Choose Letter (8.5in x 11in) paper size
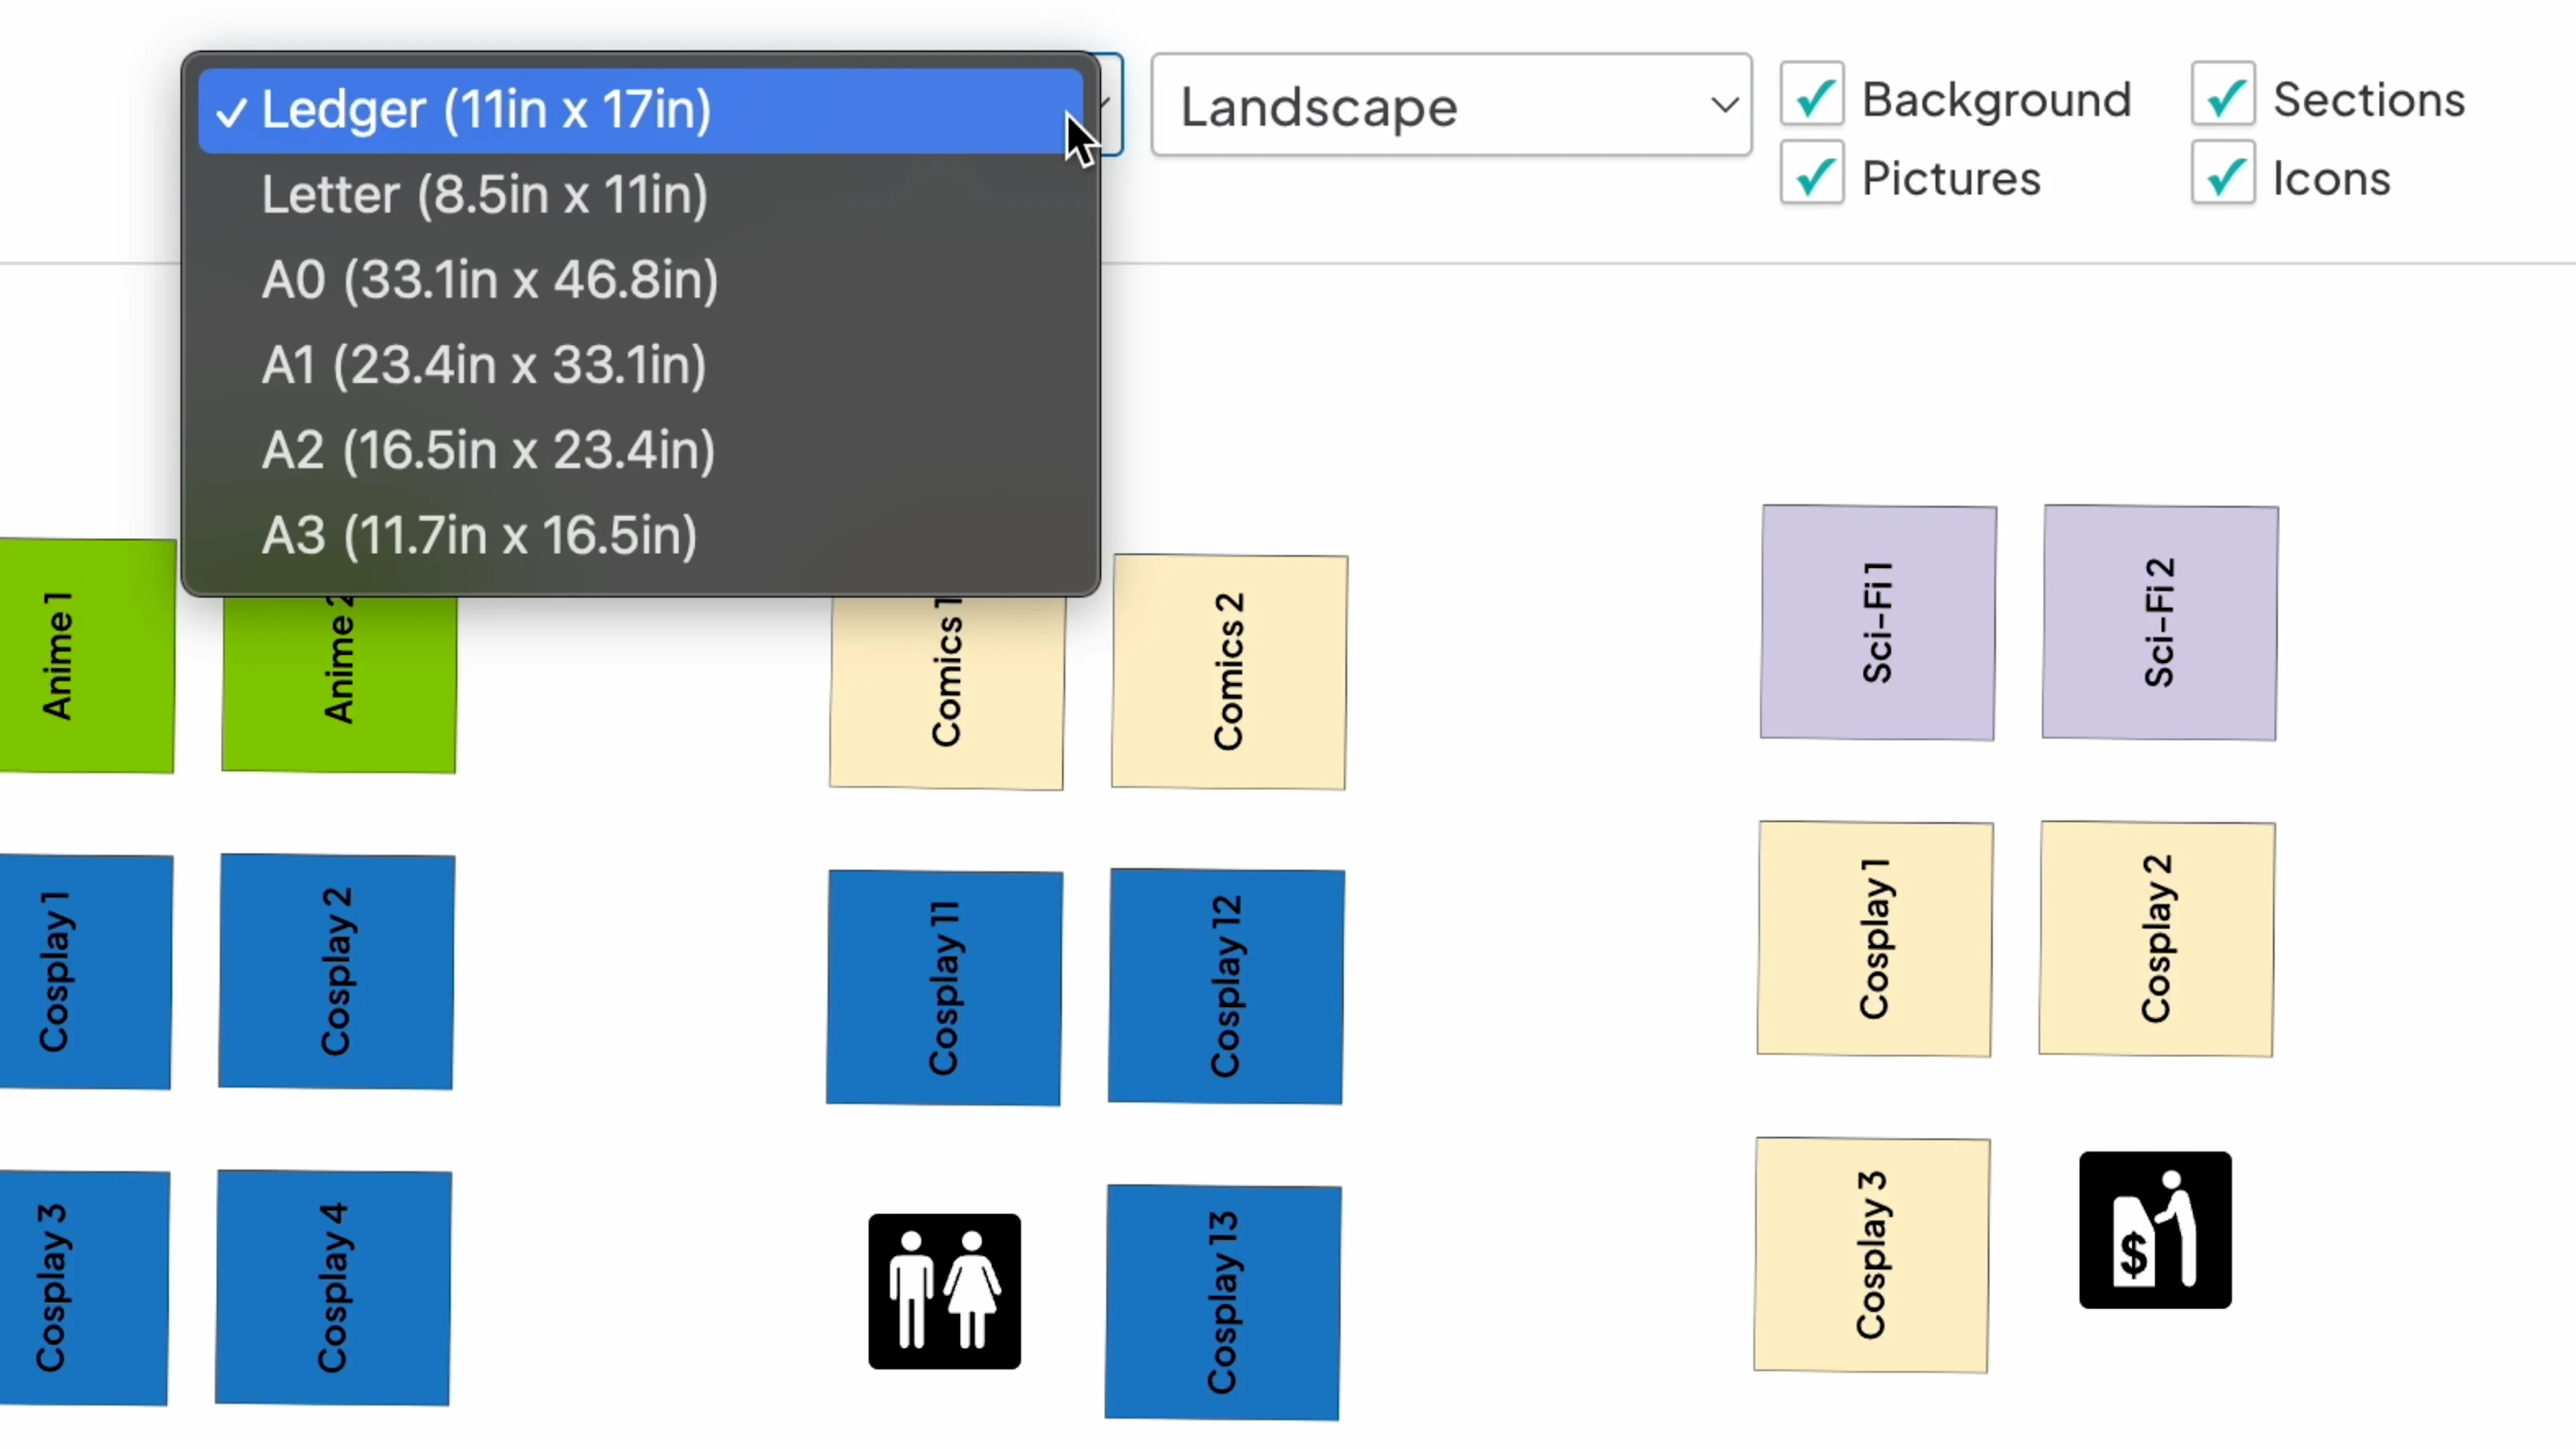 [641, 195]
